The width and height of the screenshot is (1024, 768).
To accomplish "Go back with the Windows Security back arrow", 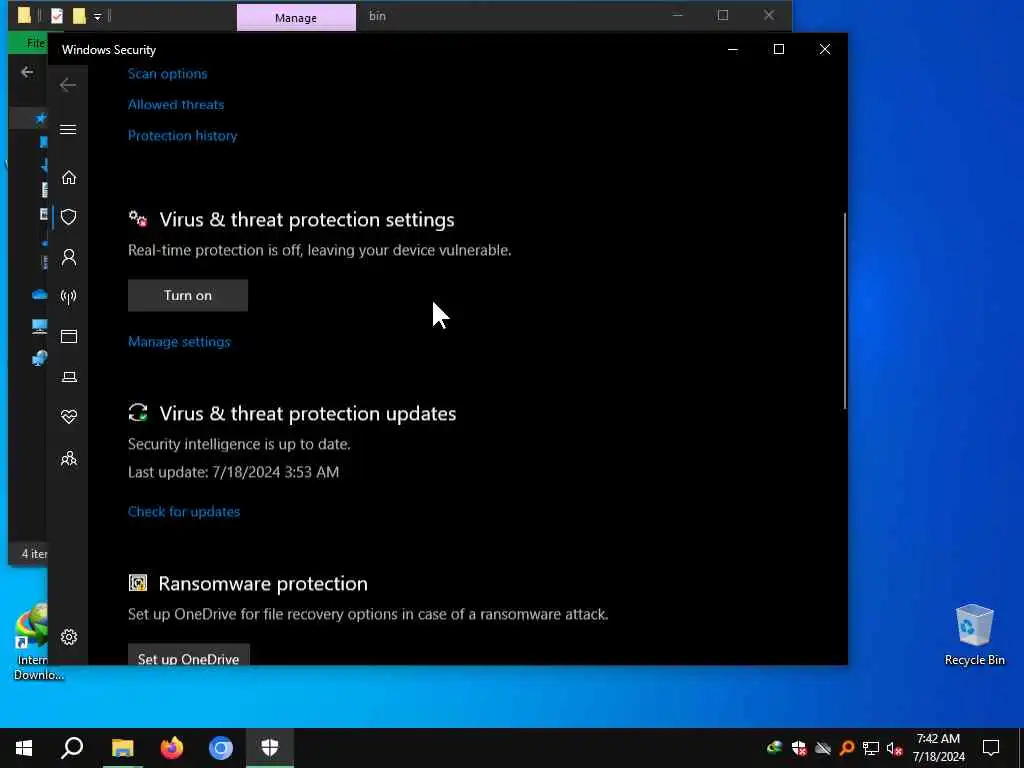I will point(68,85).
